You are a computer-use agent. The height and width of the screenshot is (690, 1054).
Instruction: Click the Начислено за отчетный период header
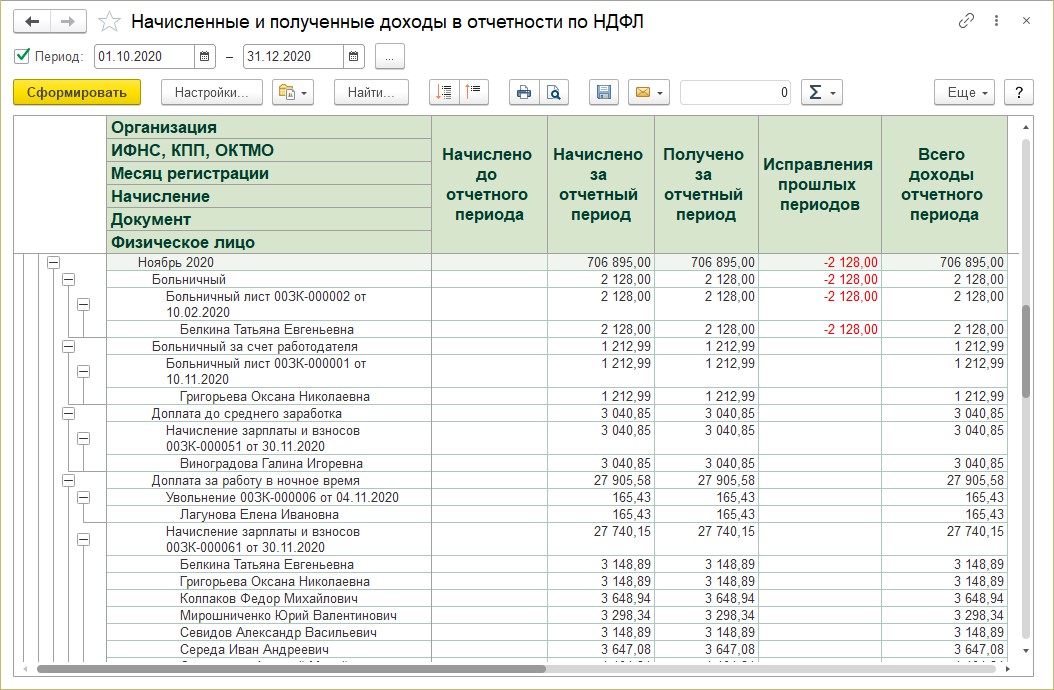coord(600,184)
